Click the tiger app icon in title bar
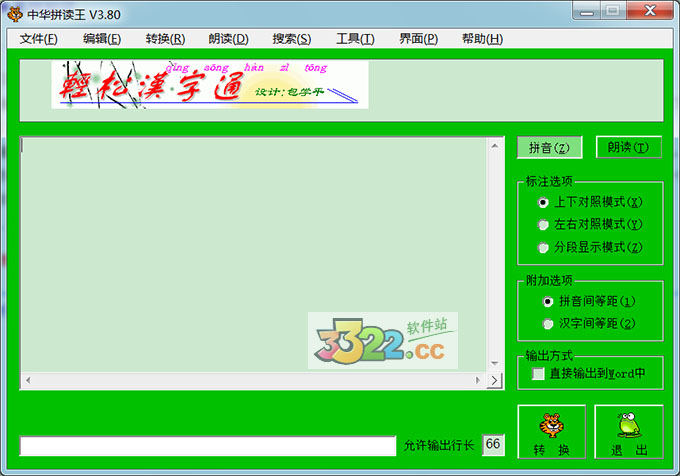680x476 pixels. click(15, 14)
